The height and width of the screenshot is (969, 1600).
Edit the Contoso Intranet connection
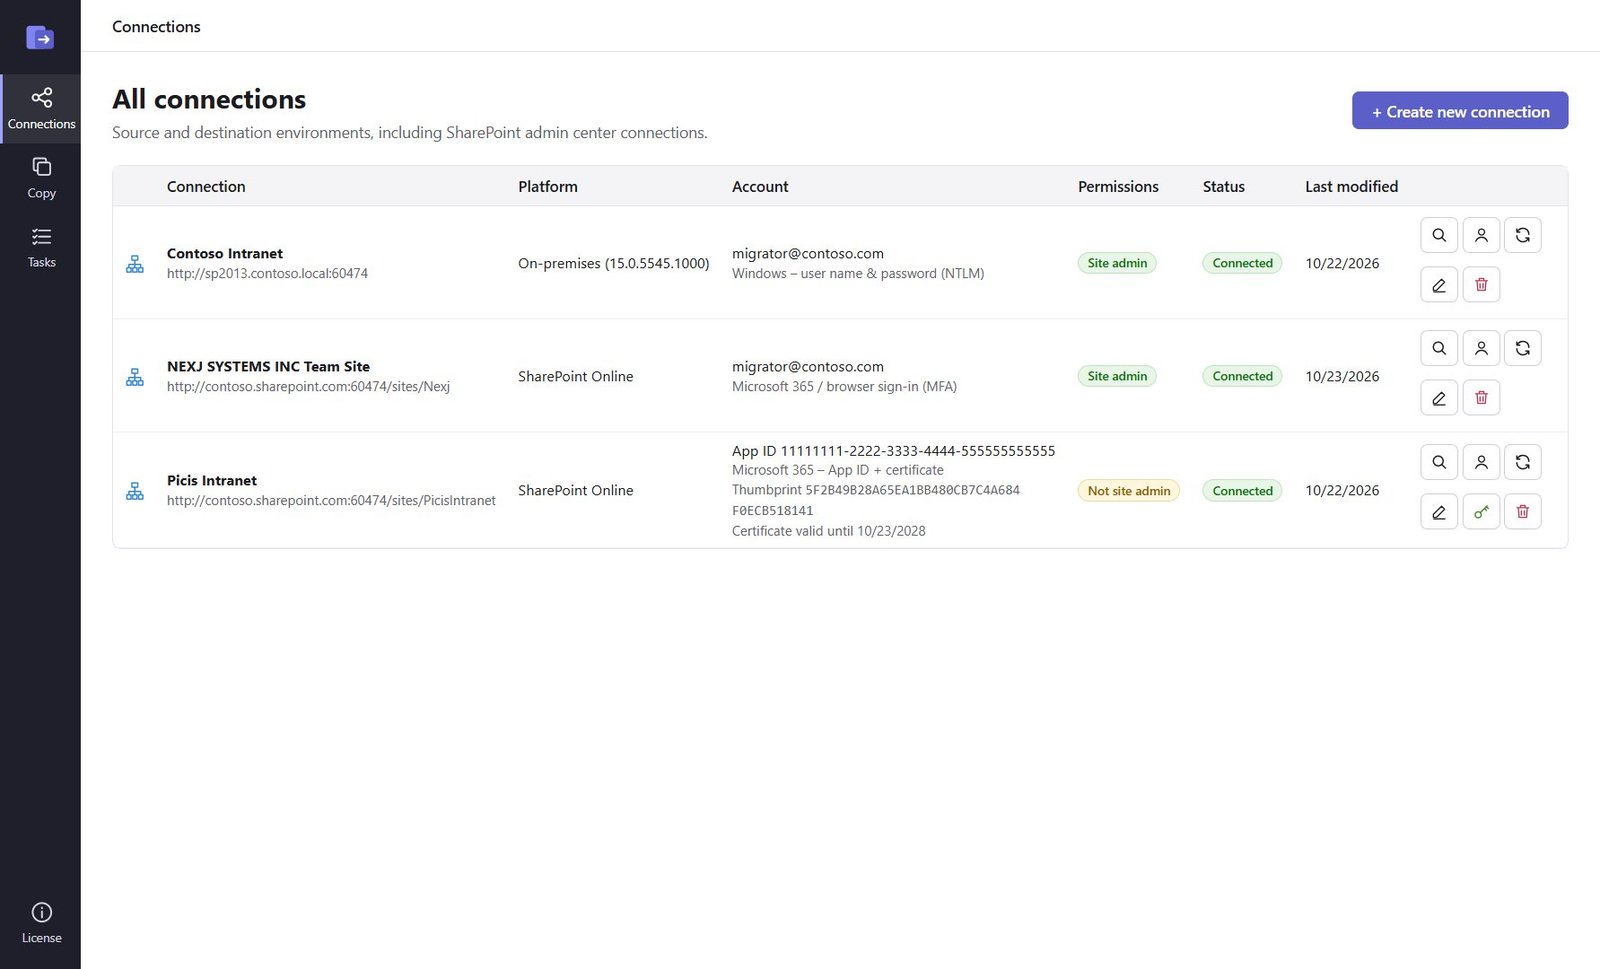click(1439, 285)
